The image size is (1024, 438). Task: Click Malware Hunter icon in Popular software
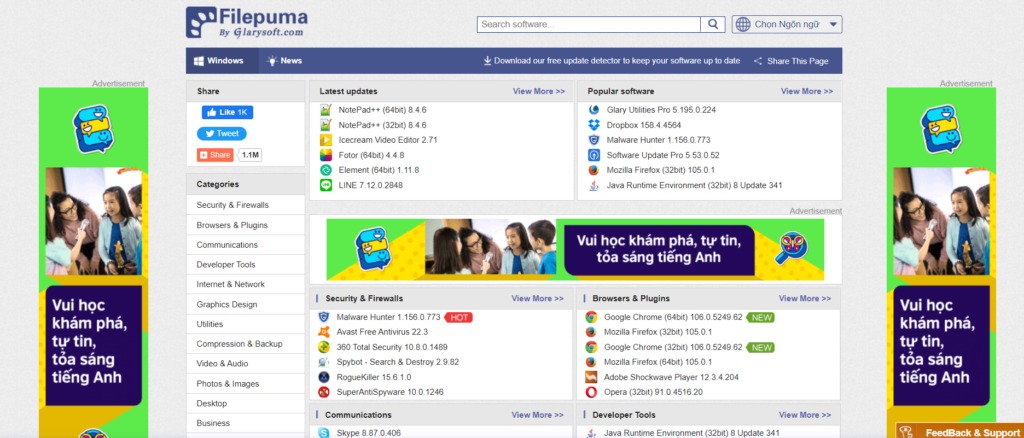594,140
